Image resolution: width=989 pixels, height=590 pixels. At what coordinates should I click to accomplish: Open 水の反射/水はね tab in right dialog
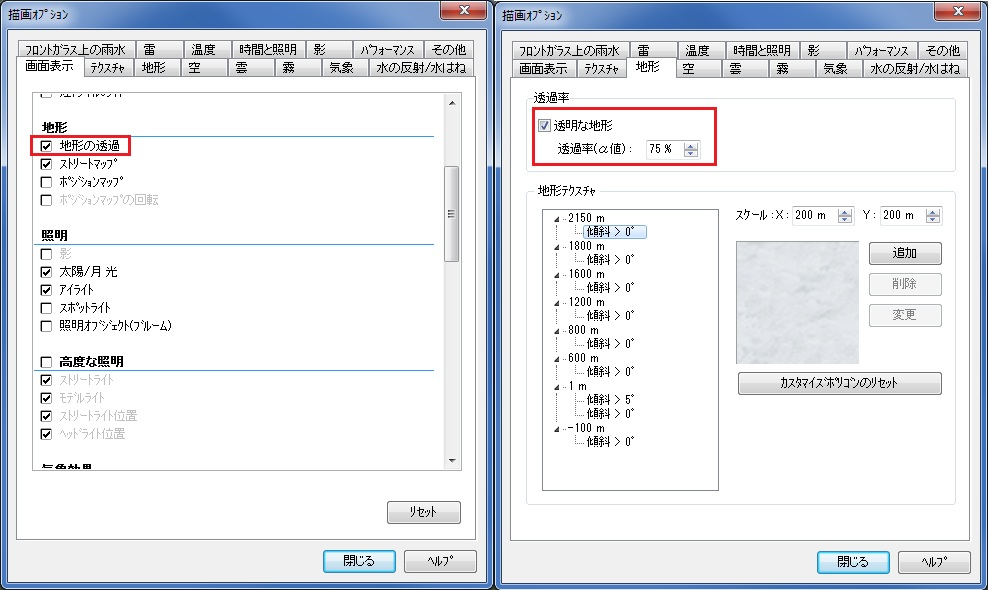tap(915, 69)
